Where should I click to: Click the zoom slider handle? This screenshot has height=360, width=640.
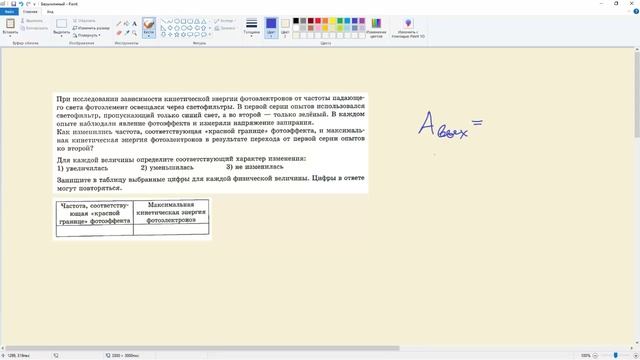[616, 356]
